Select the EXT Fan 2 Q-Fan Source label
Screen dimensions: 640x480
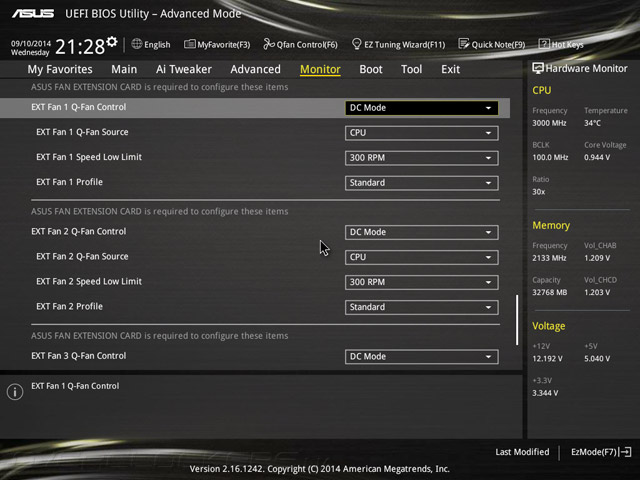coord(82,256)
